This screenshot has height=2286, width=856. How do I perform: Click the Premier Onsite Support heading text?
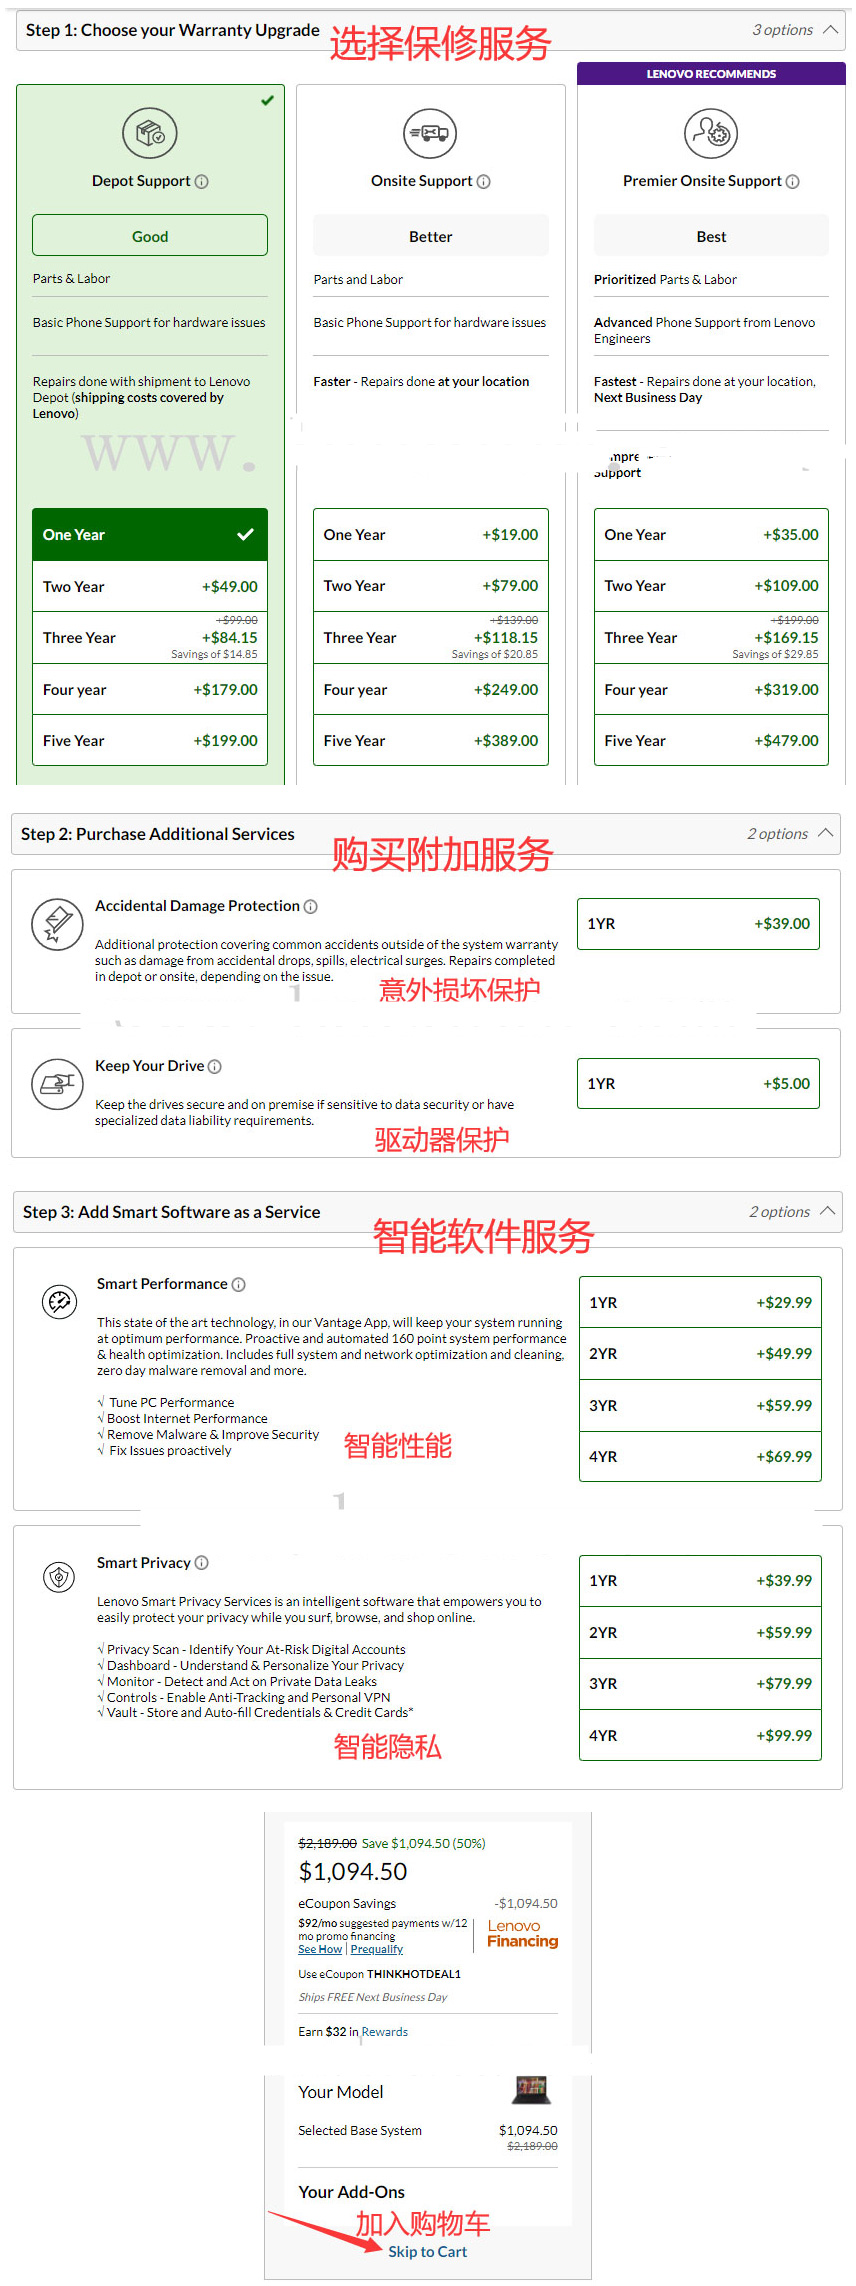coord(702,181)
